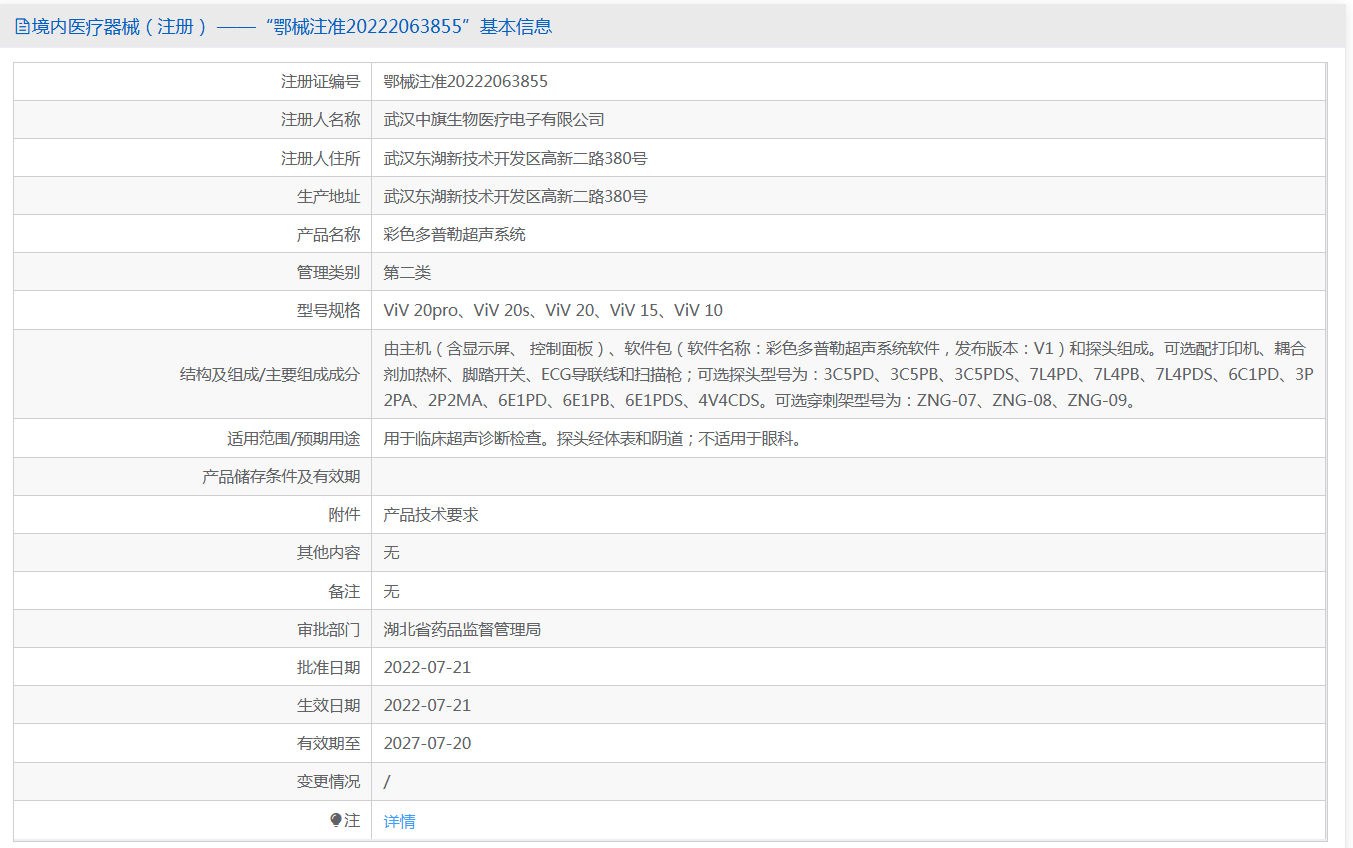This screenshot has width=1353, height=848.
Task: Select the 产品储存条件及有效期 label
Action: click(281, 477)
